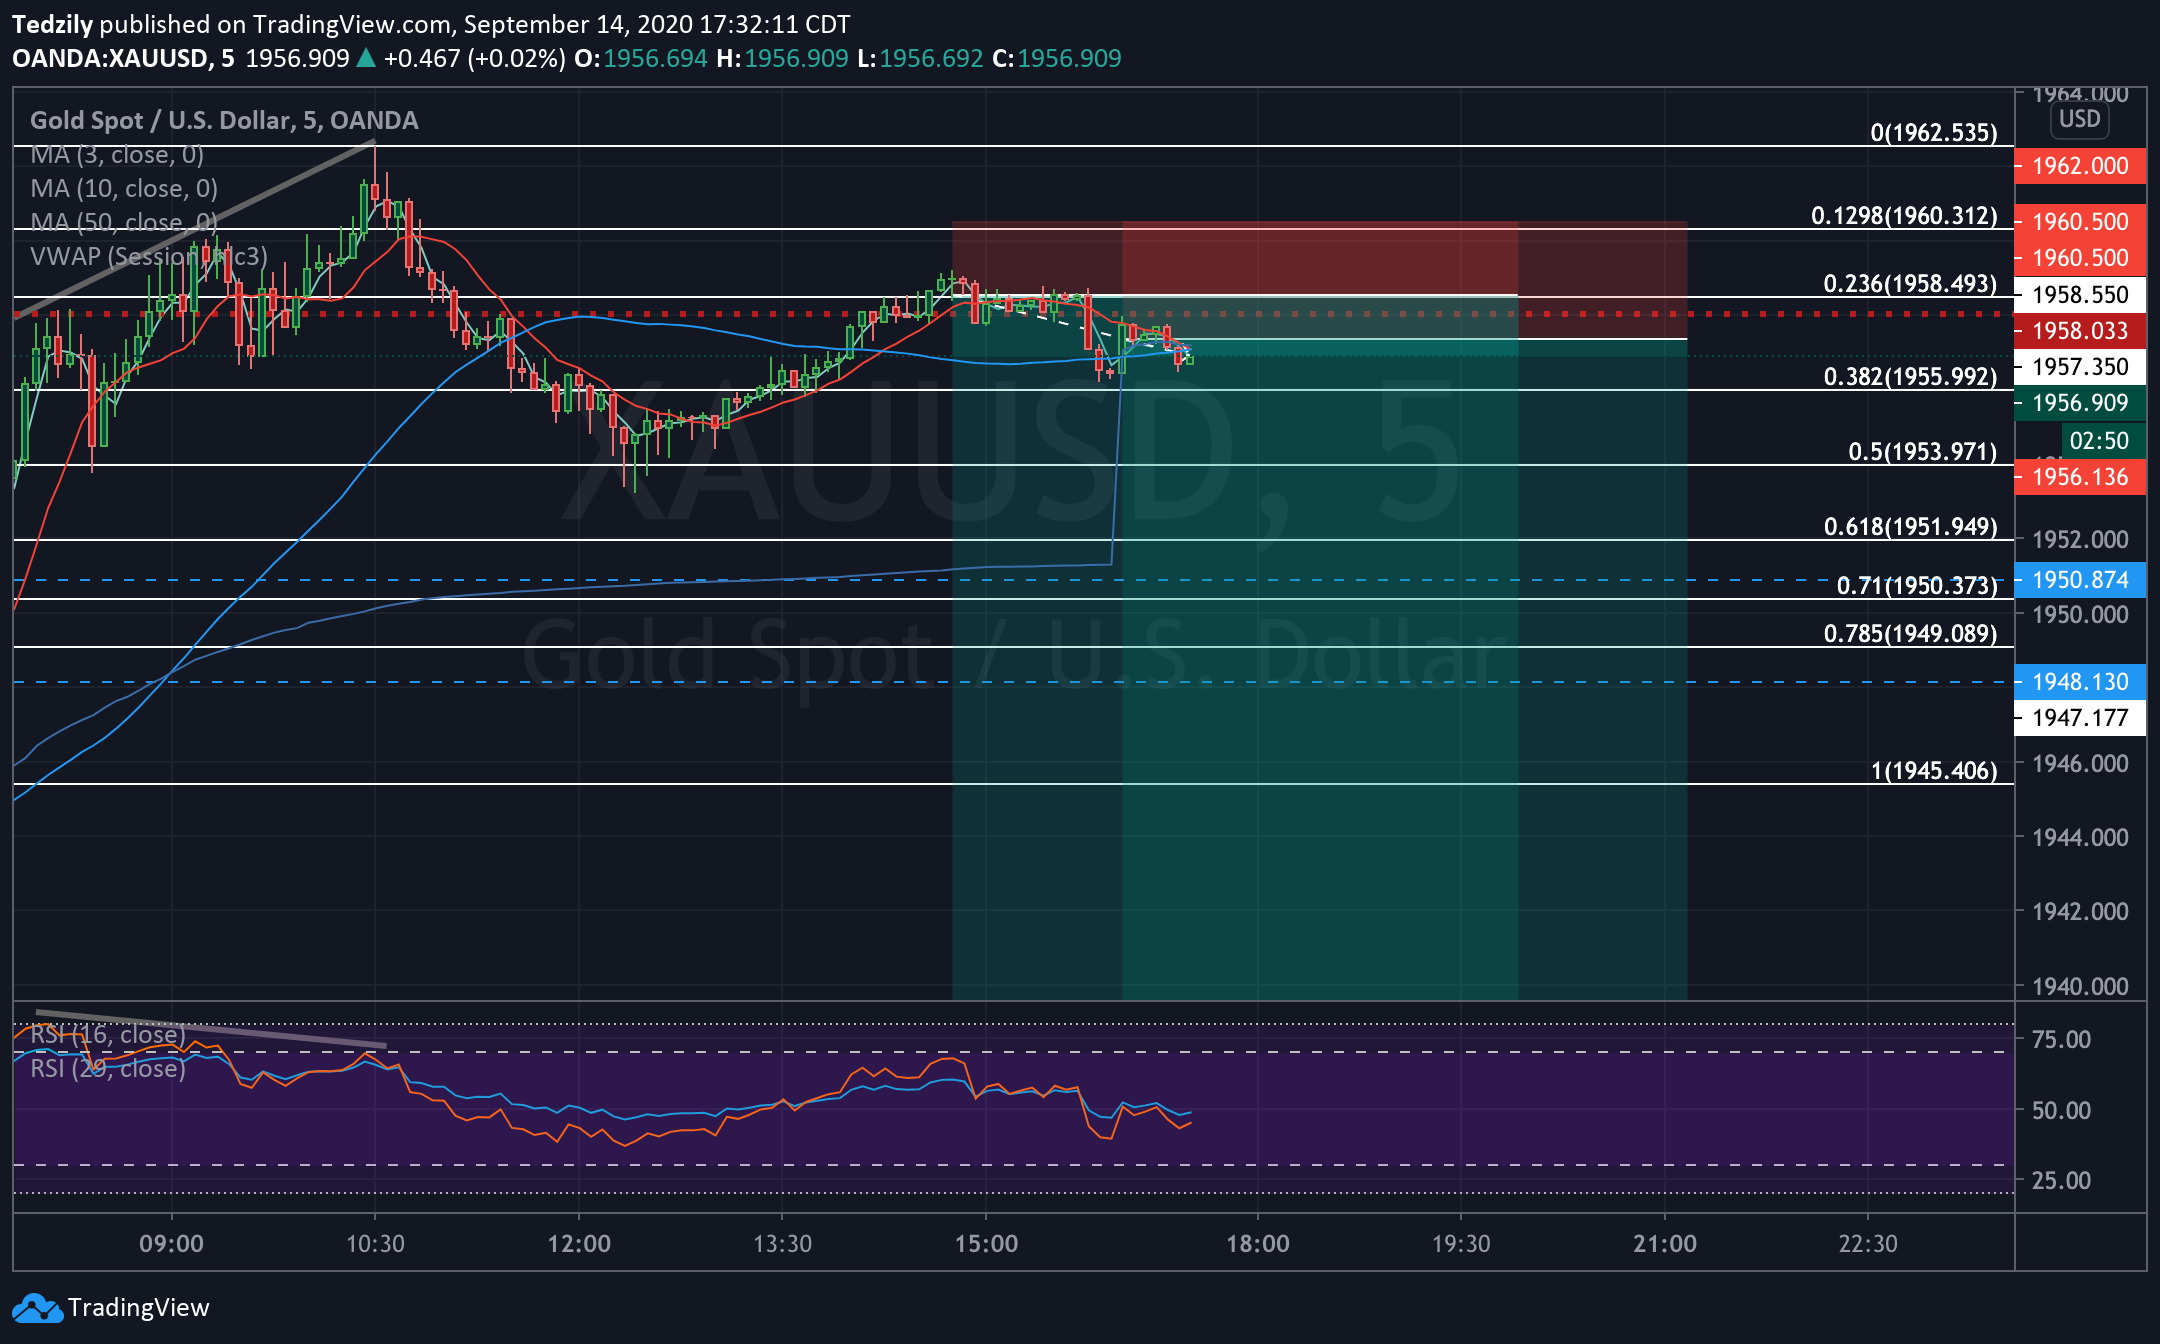Click the red 1962.000 price tag
Viewport: 2160px width, 1344px height.
click(2080, 166)
